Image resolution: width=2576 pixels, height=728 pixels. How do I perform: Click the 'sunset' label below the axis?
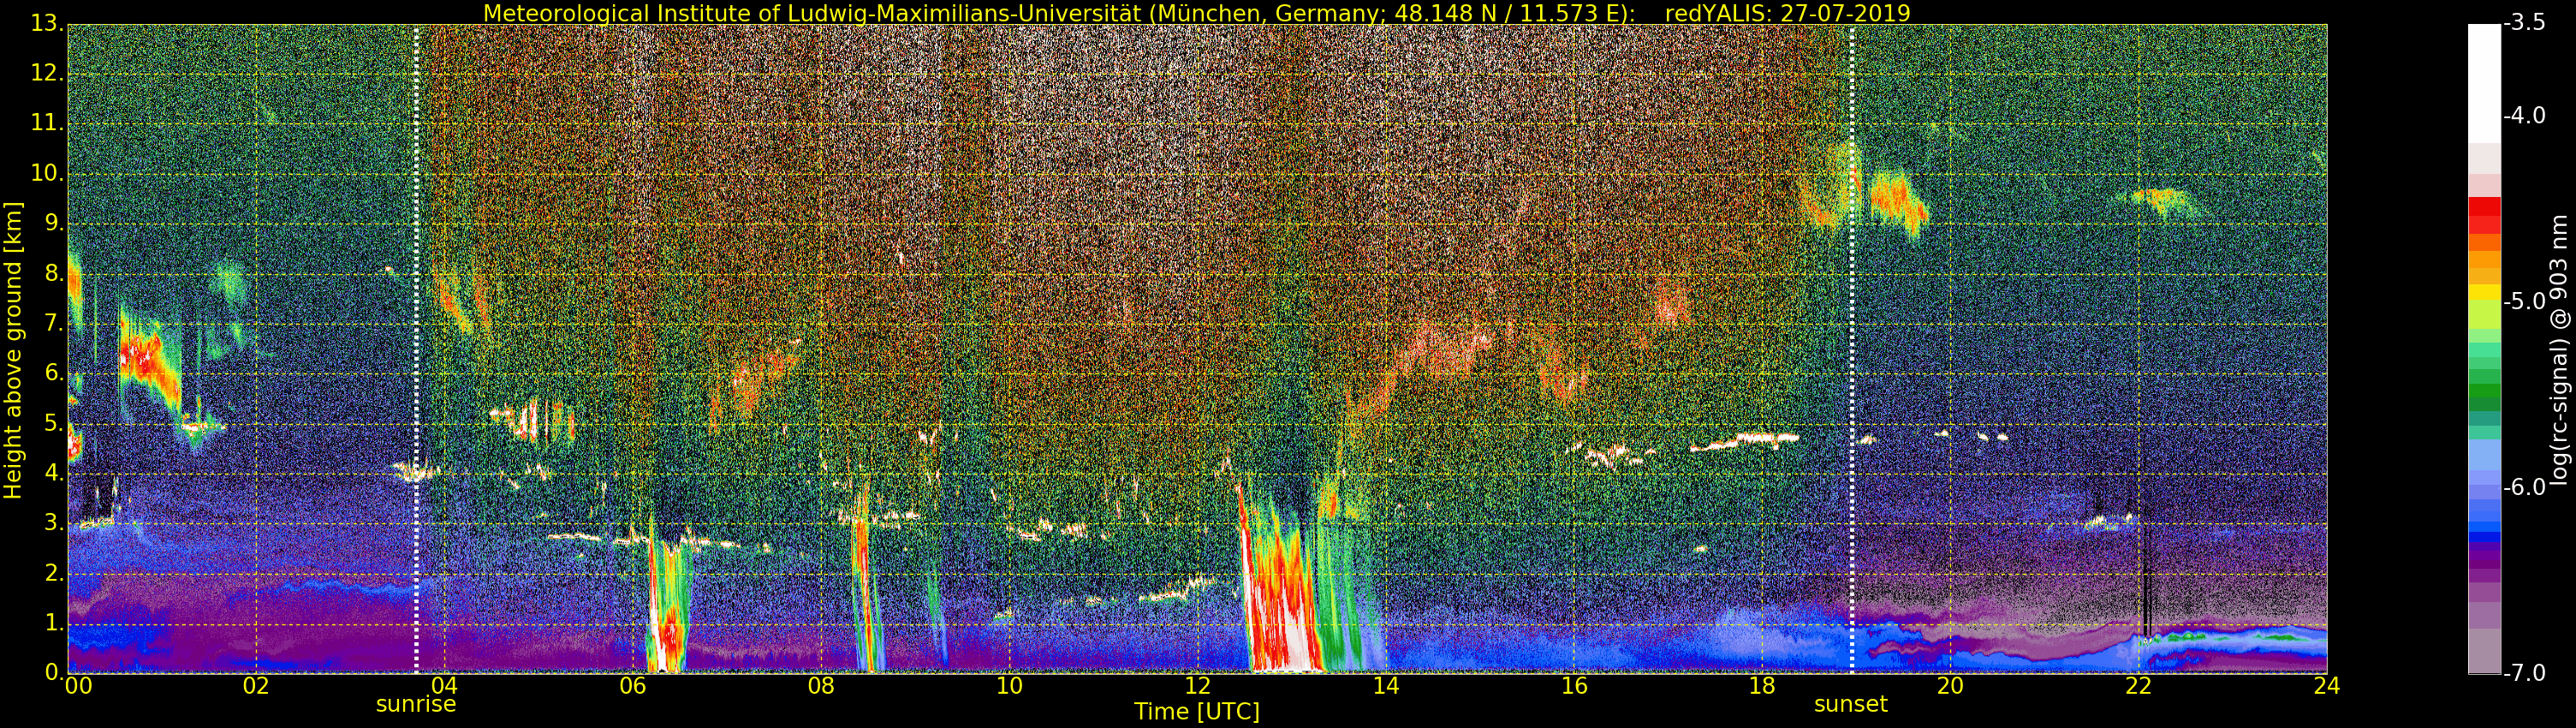coord(1851,704)
